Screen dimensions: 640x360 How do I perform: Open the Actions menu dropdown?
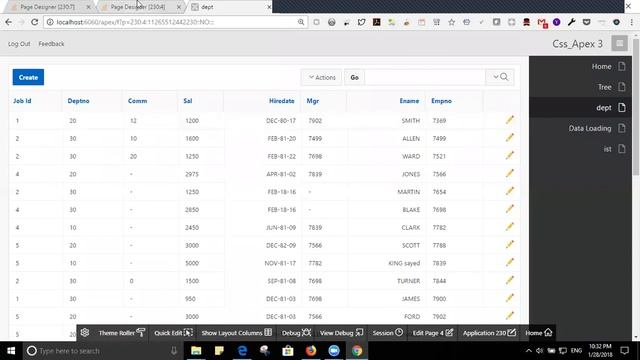click(x=322, y=77)
